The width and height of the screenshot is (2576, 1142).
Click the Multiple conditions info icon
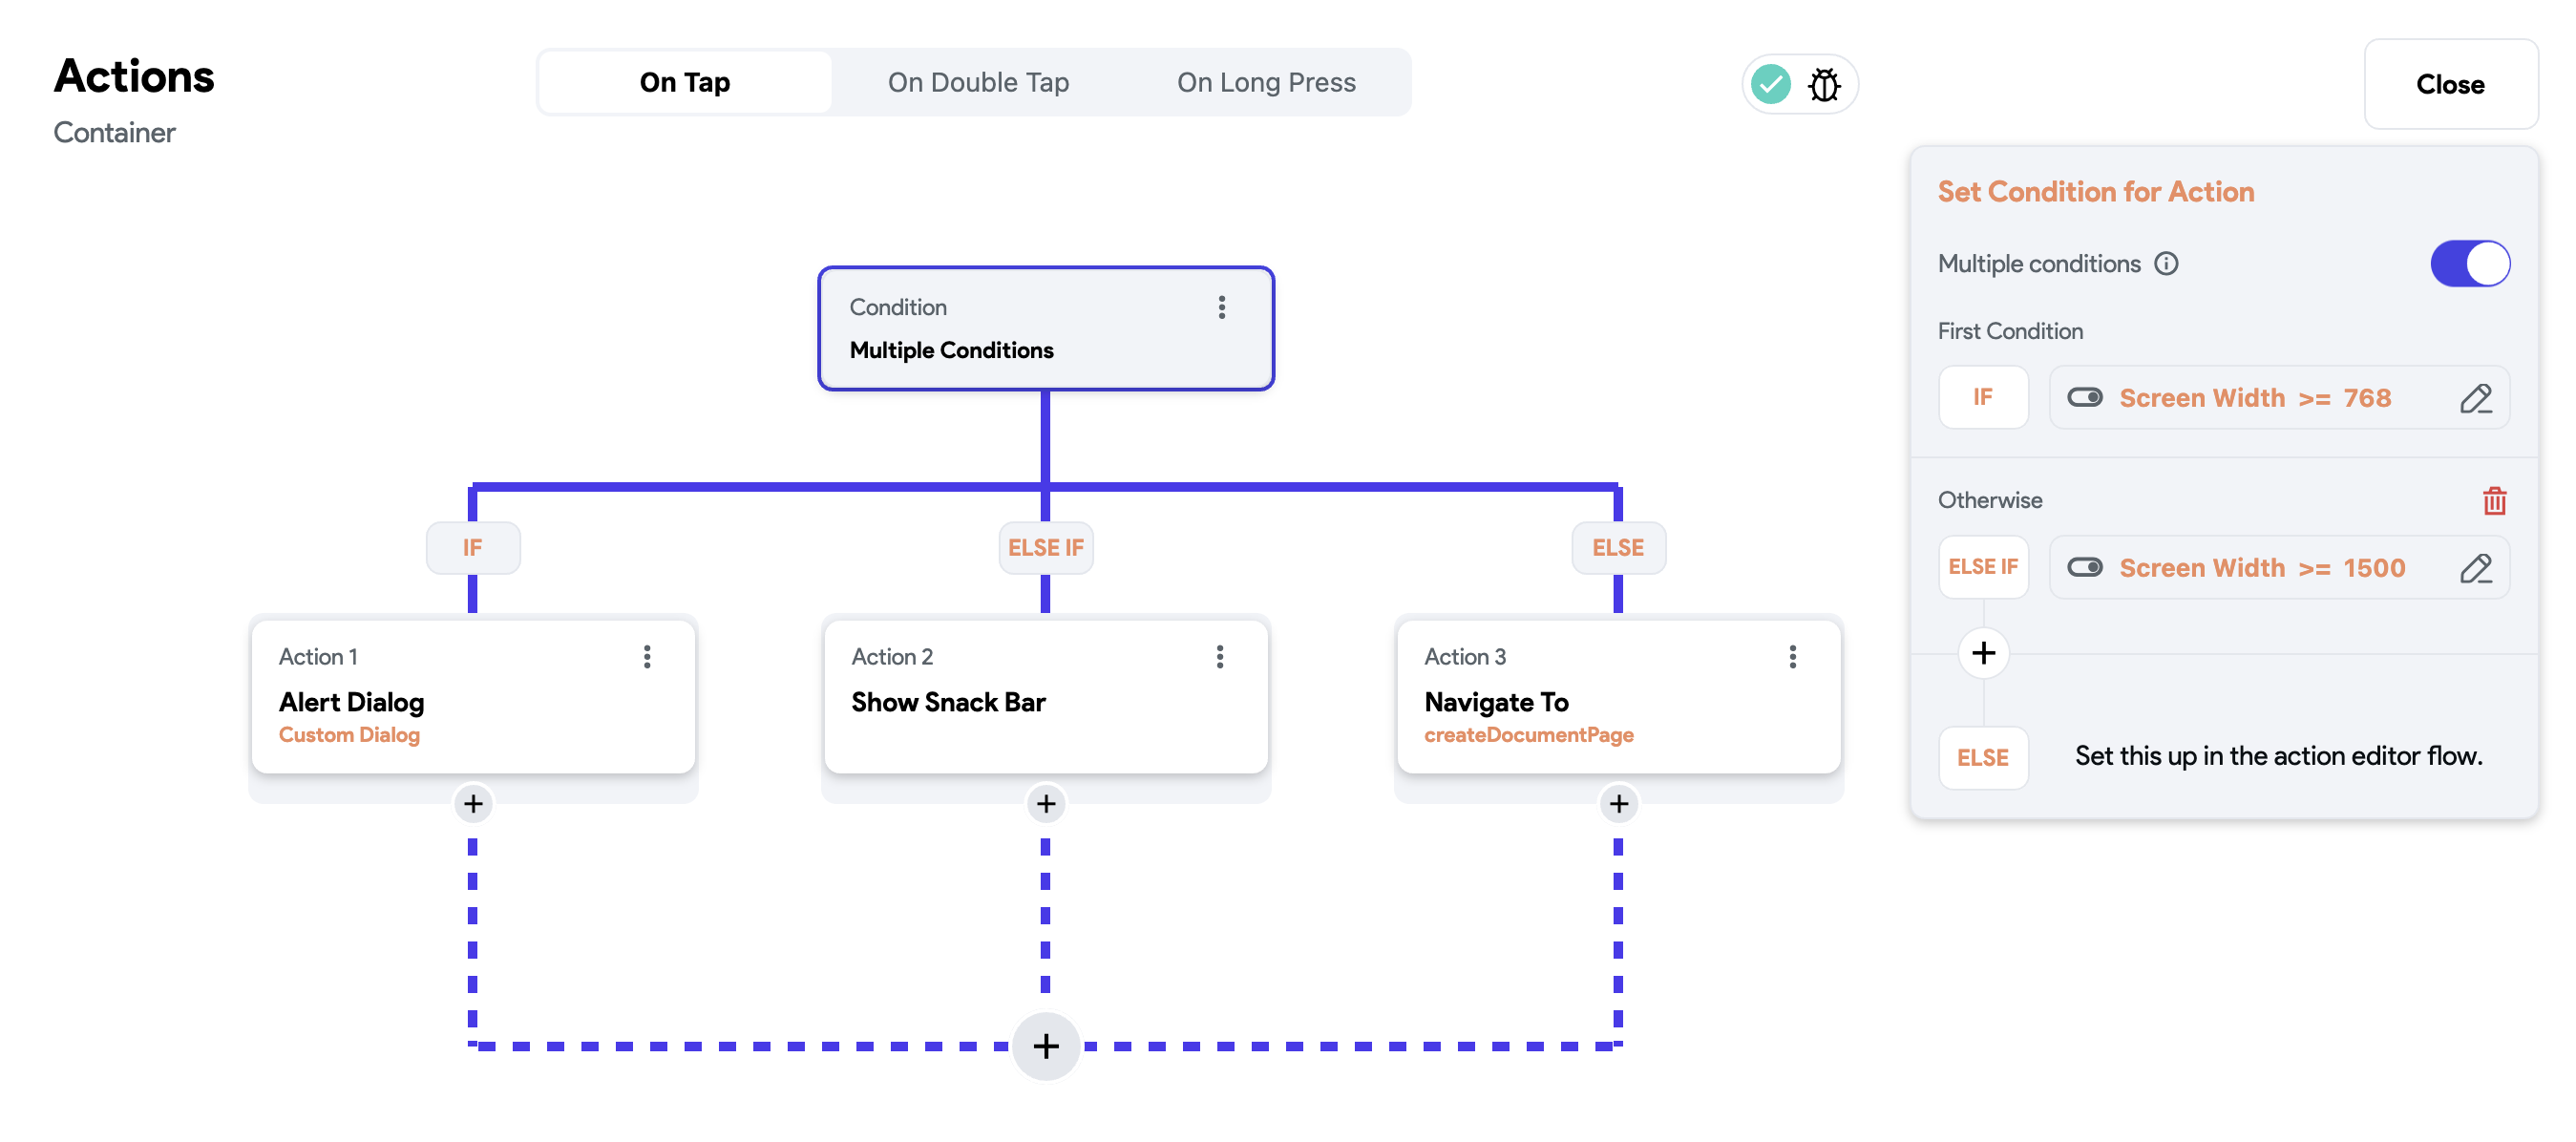point(2166,264)
